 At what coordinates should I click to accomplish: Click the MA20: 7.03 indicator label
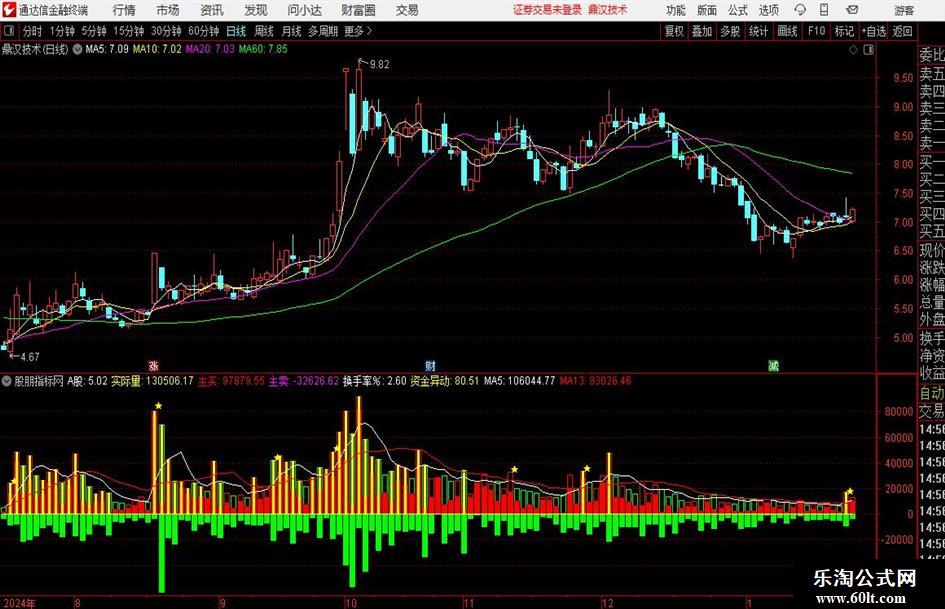tap(210, 49)
